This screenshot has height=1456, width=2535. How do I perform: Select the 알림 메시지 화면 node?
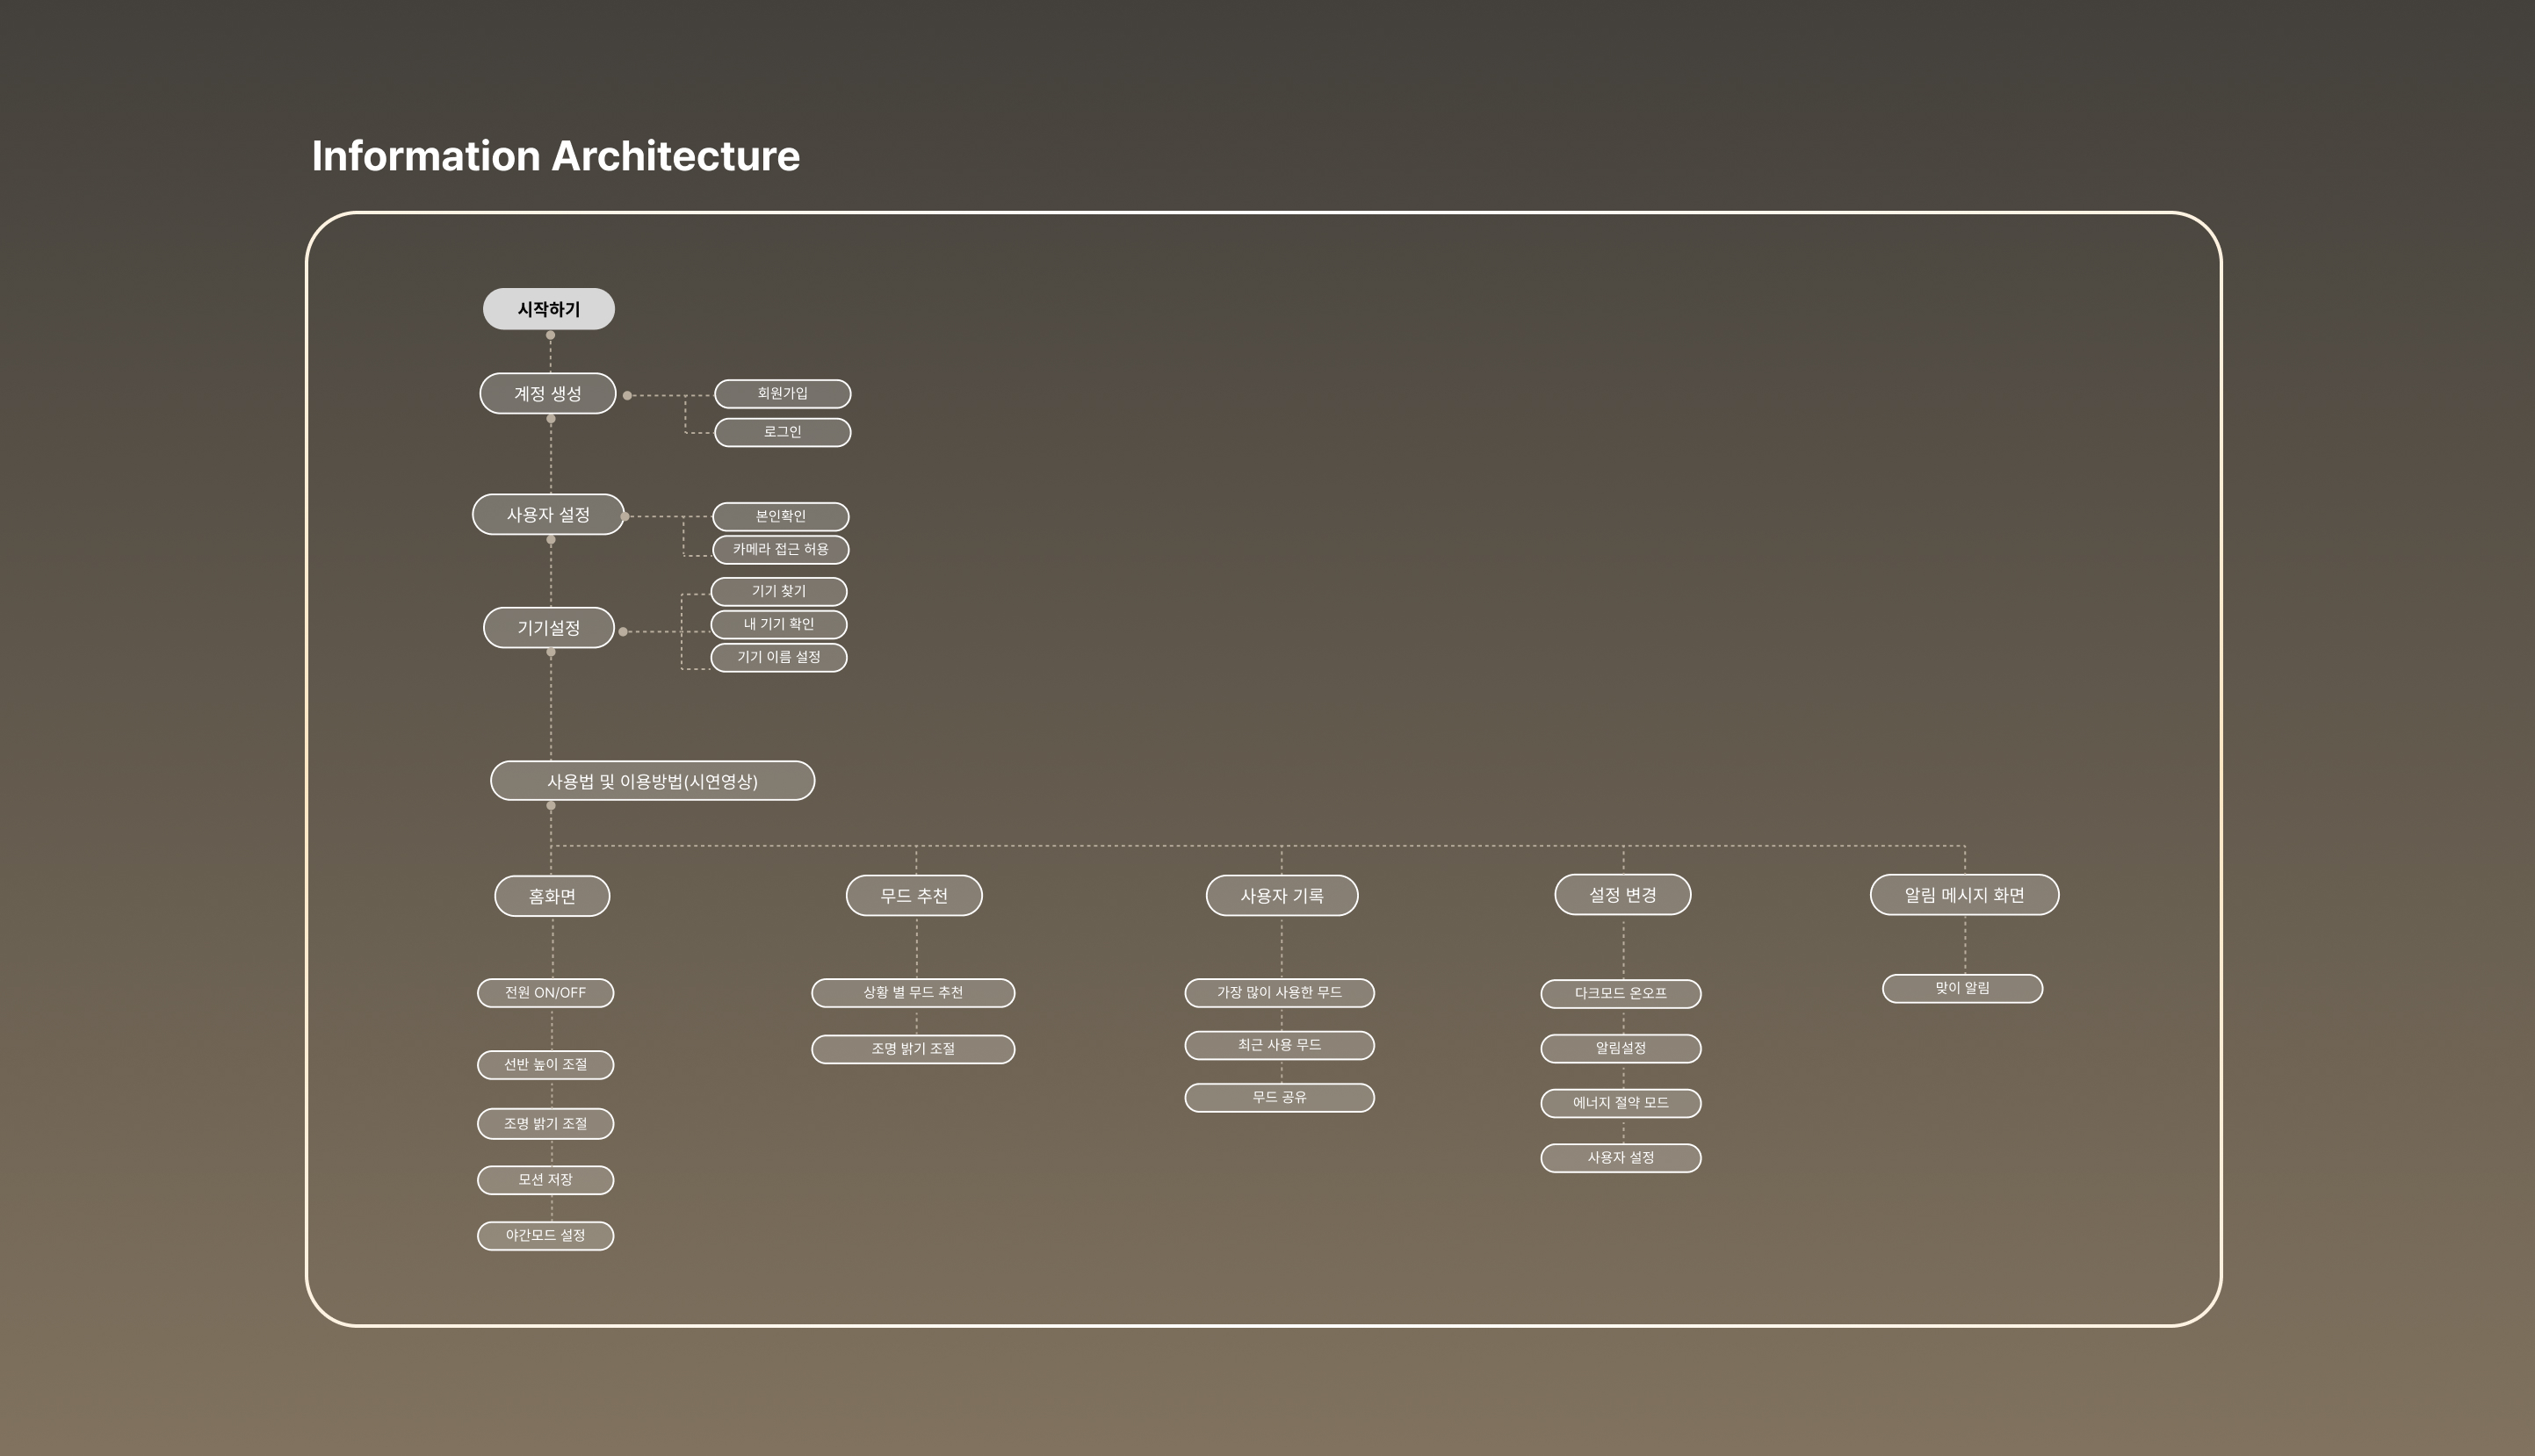tap(1964, 895)
